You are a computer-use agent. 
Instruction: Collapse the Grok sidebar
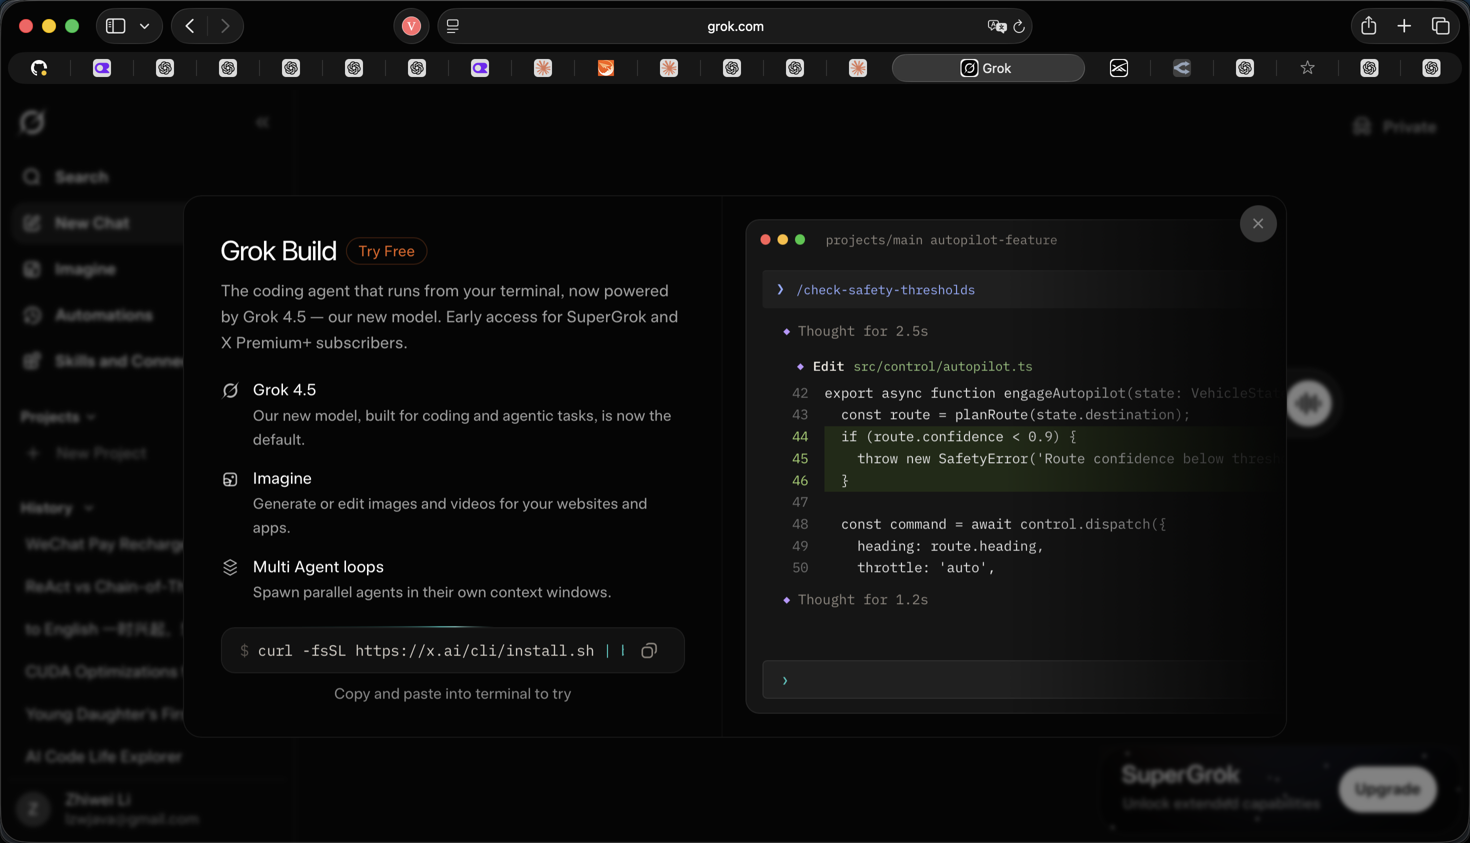263,122
